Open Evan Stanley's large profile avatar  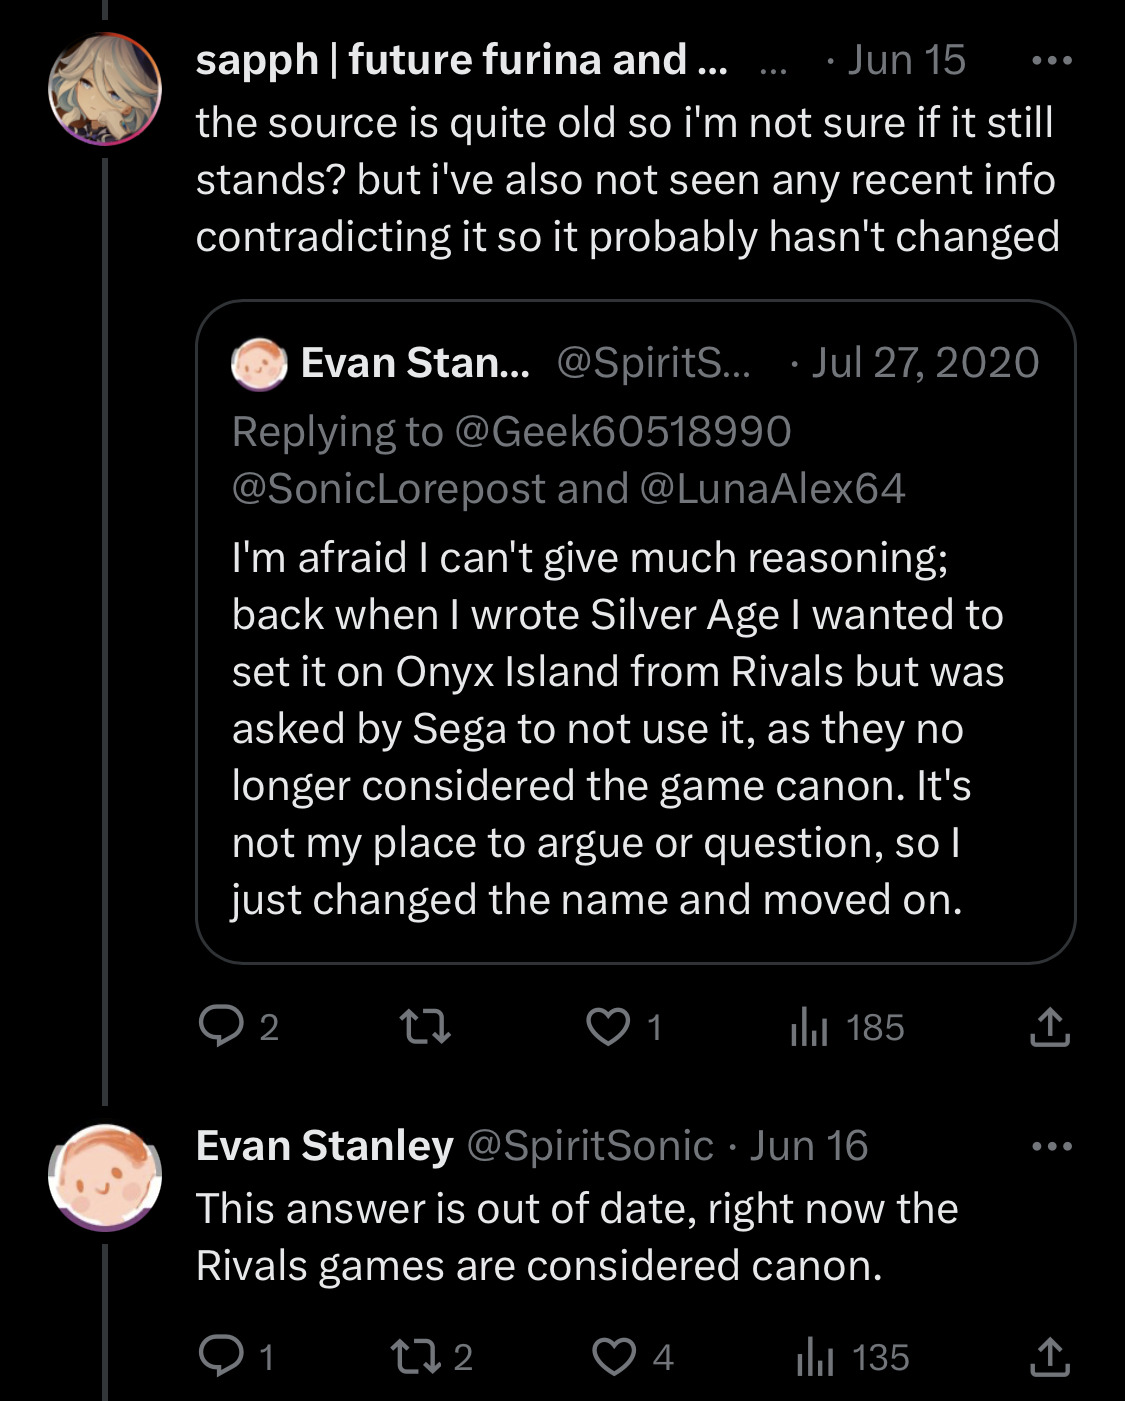click(x=105, y=1175)
